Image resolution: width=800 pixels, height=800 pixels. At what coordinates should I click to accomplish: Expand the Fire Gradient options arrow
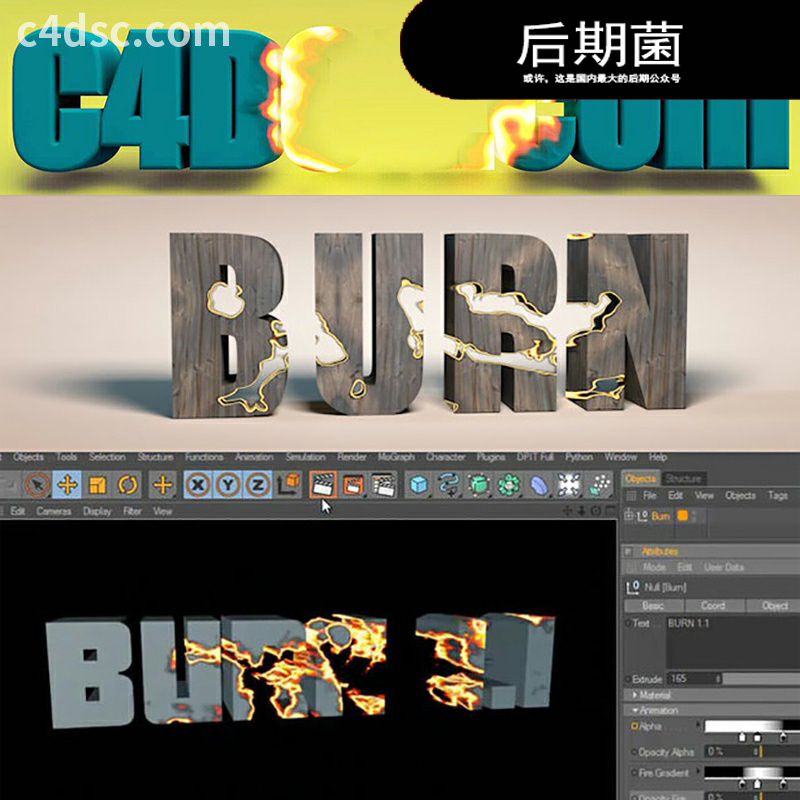[698, 771]
